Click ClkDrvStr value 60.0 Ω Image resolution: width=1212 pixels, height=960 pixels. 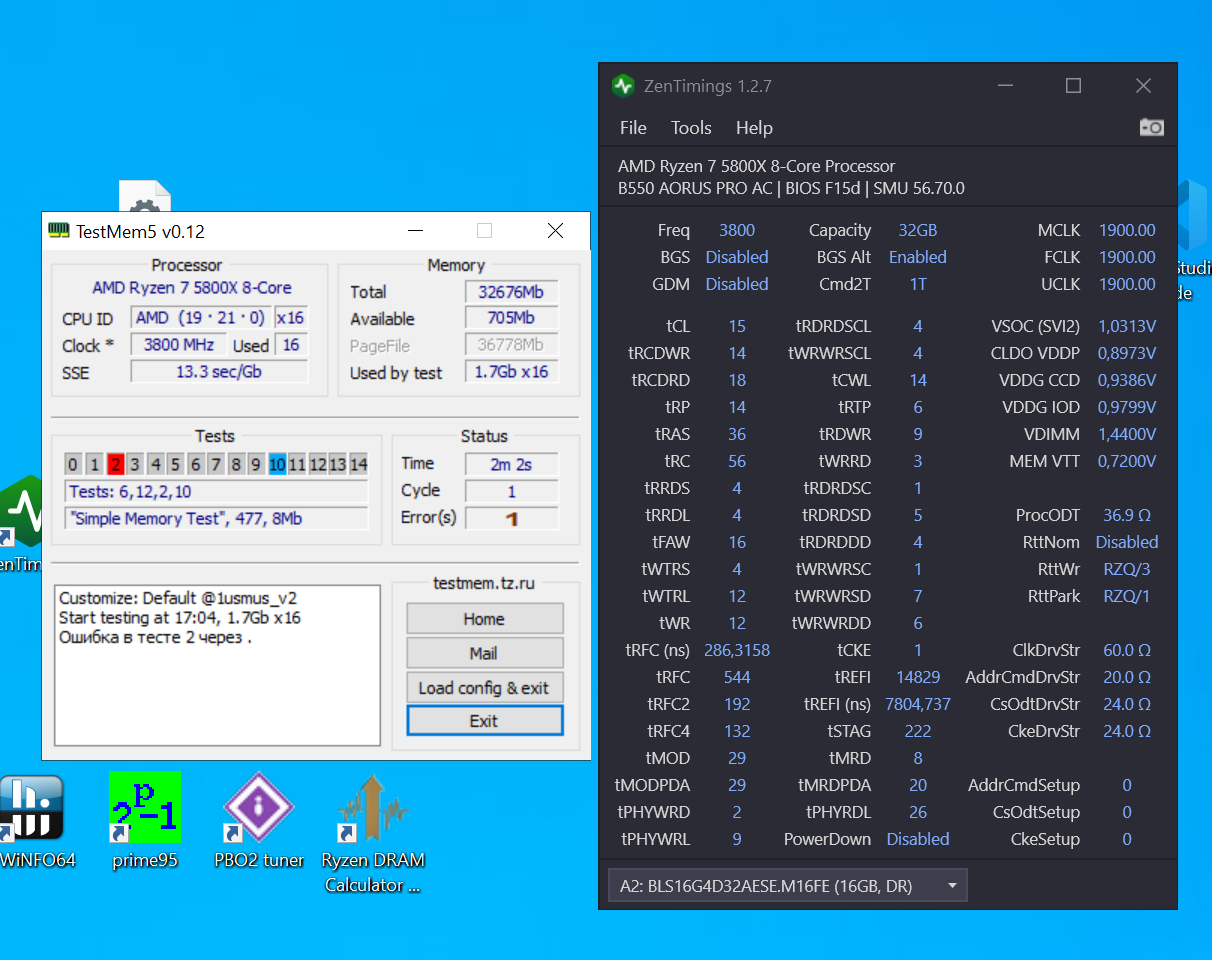(x=1127, y=651)
